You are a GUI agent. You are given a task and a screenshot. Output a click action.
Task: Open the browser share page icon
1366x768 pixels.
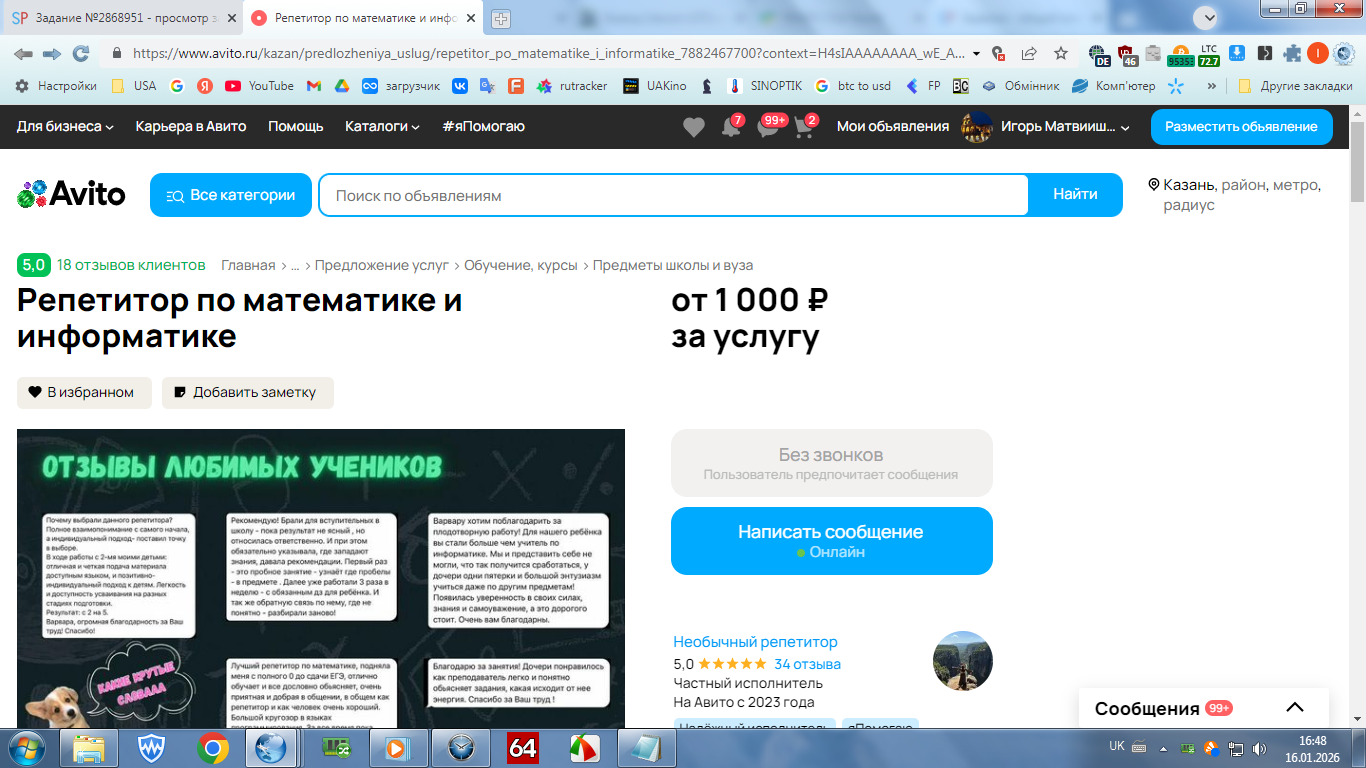click(x=1029, y=53)
